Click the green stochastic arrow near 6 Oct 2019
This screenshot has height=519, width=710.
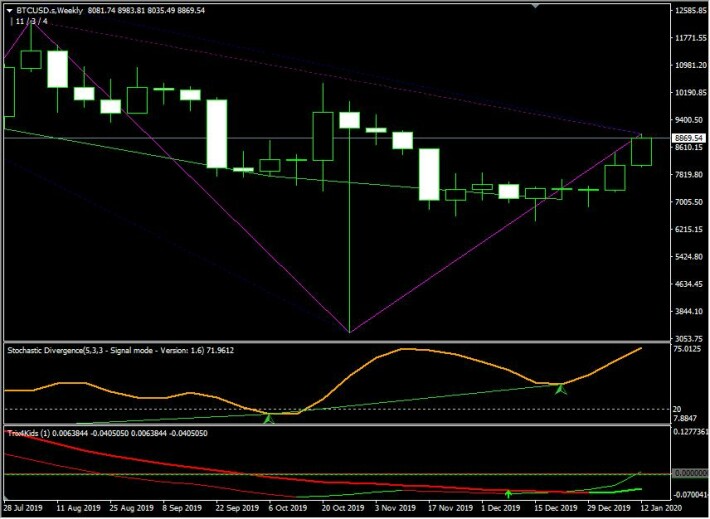click(x=269, y=419)
